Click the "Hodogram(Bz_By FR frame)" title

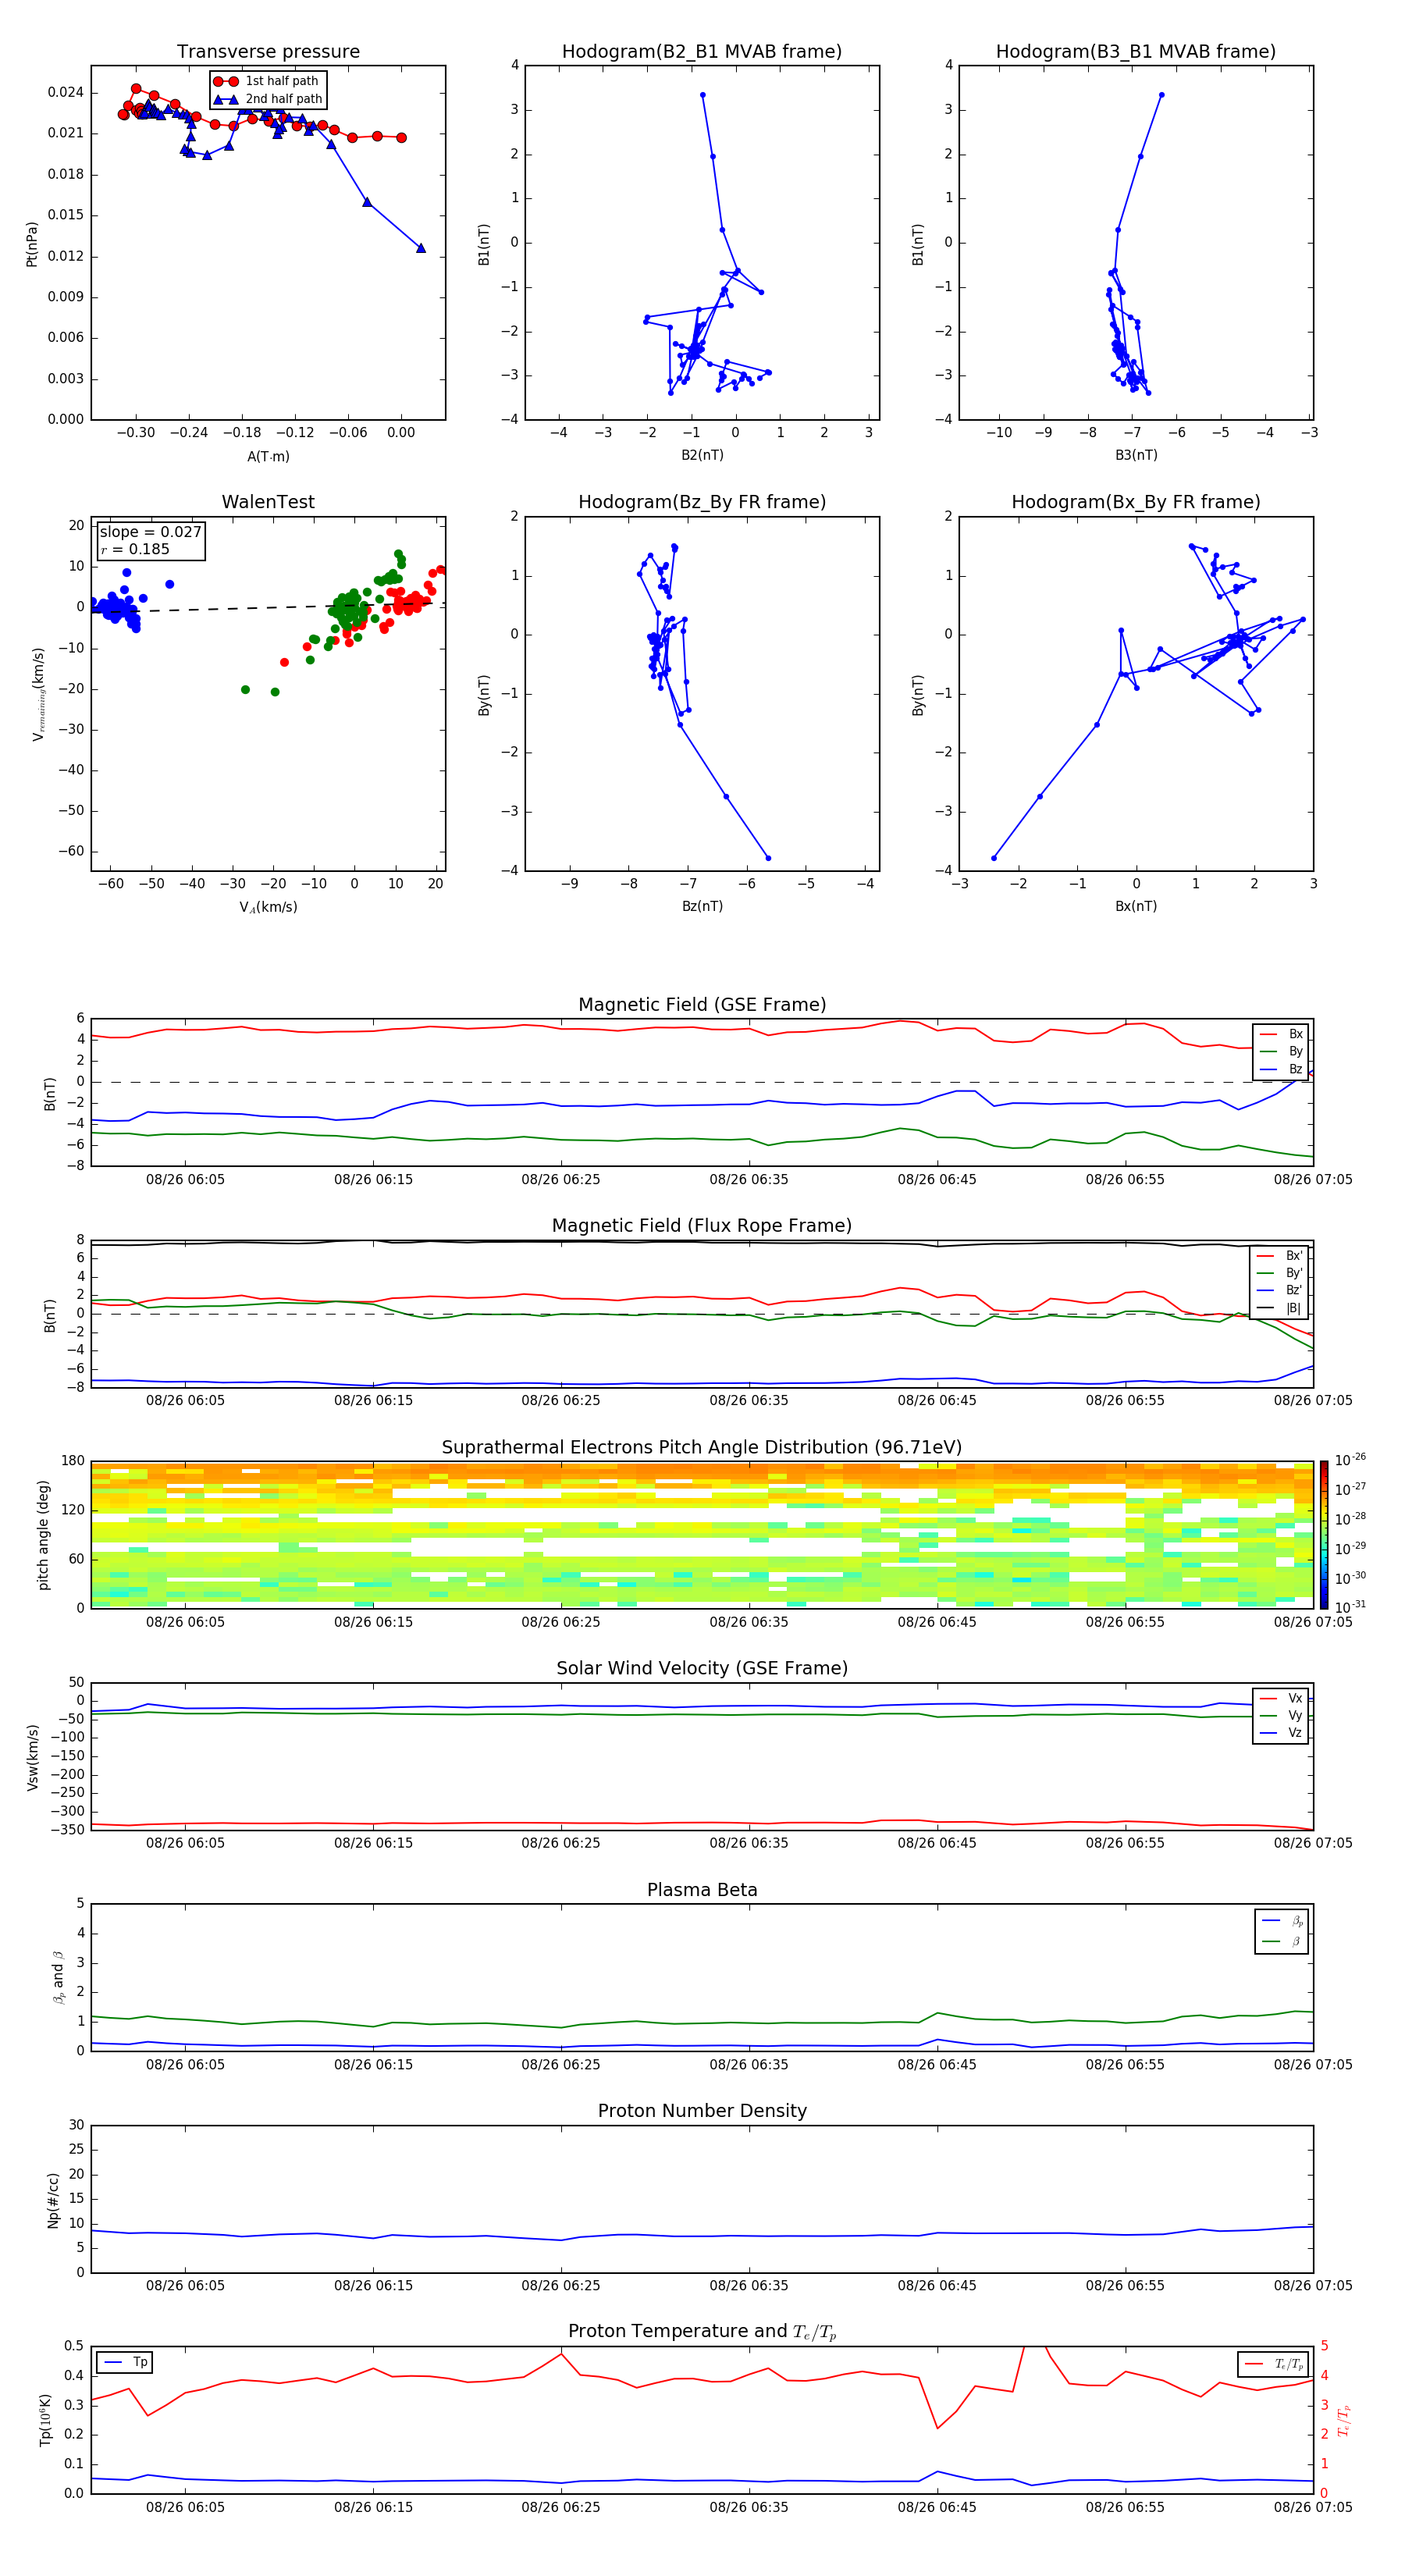[702, 502]
